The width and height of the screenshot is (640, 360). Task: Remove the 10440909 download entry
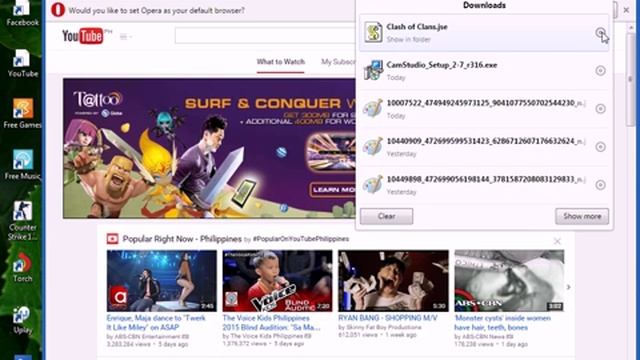tap(600, 147)
